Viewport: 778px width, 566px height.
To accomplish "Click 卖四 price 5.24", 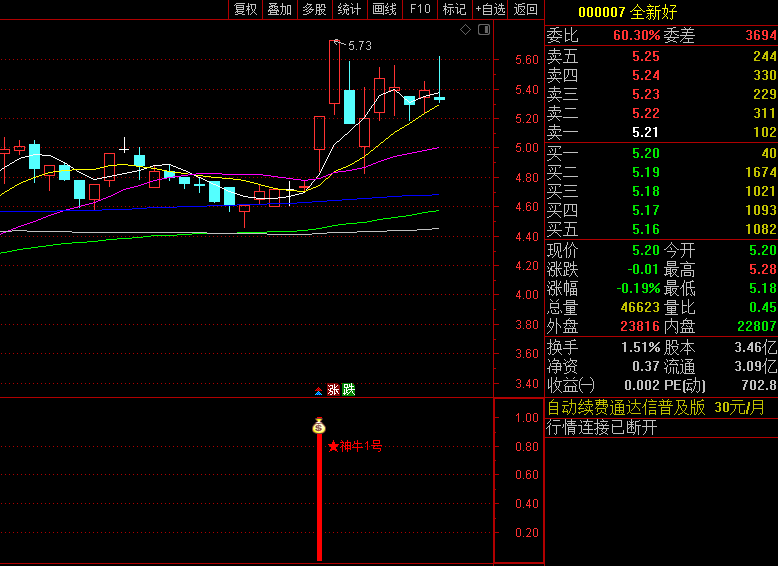I will tap(646, 75).
